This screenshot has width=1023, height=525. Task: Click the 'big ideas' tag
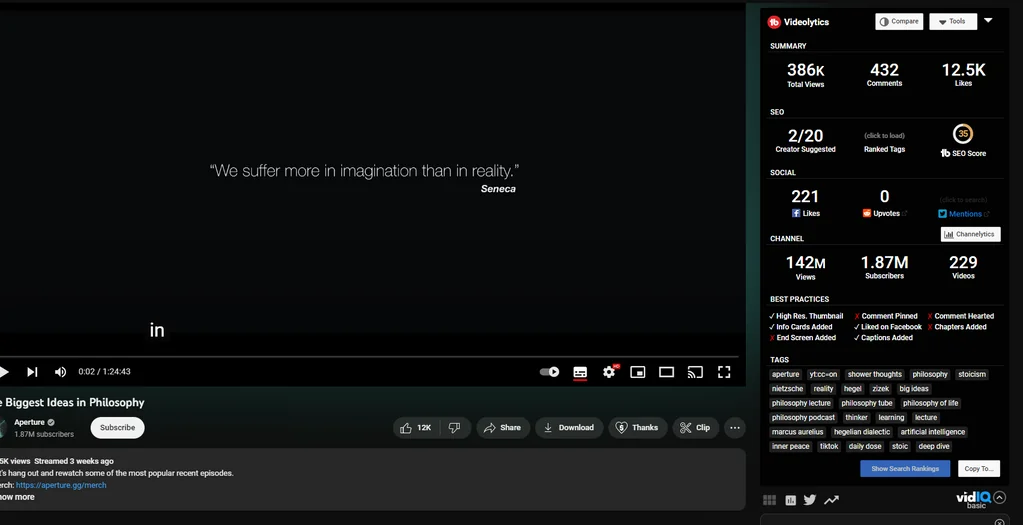point(913,389)
